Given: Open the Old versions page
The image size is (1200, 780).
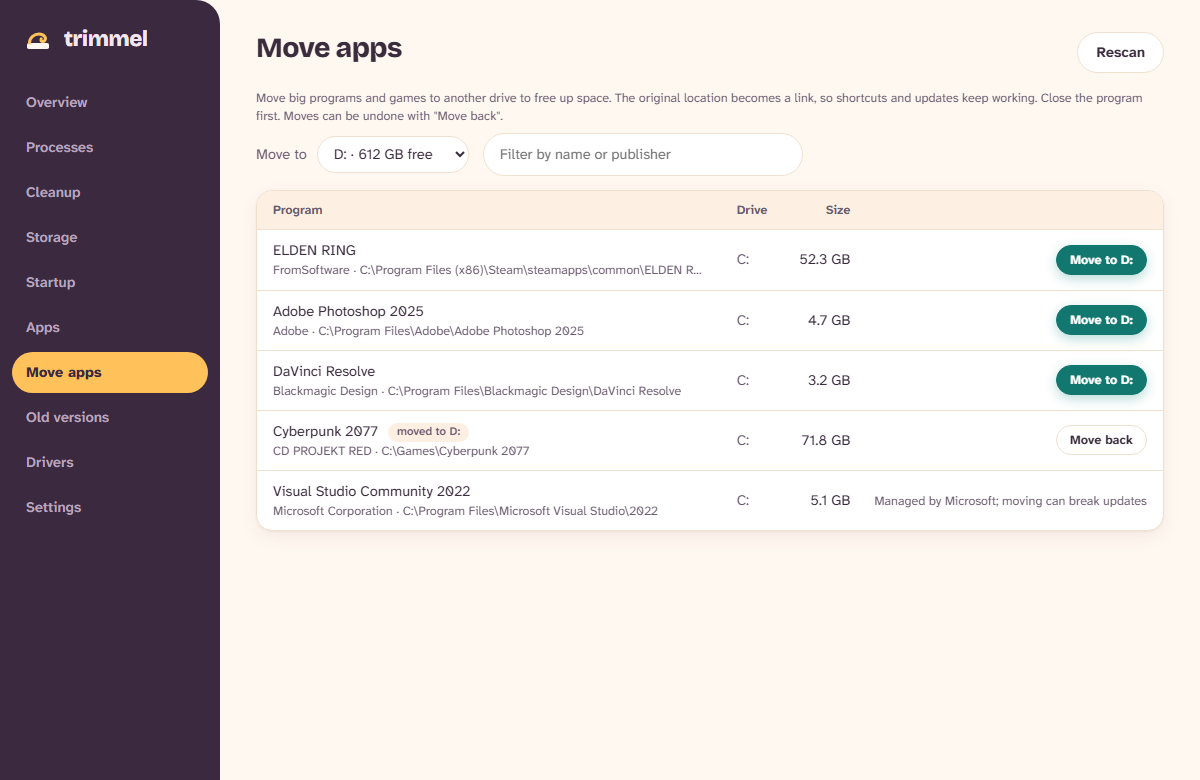Looking at the screenshot, I should coord(110,417).
